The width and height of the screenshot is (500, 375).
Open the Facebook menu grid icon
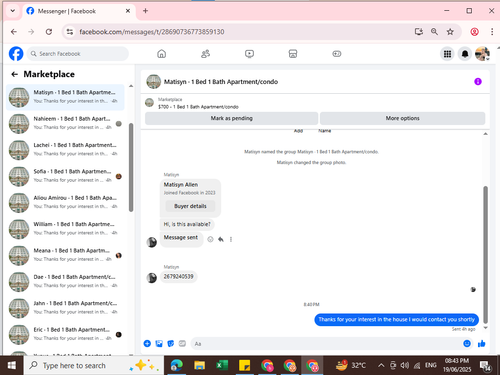coord(447,54)
